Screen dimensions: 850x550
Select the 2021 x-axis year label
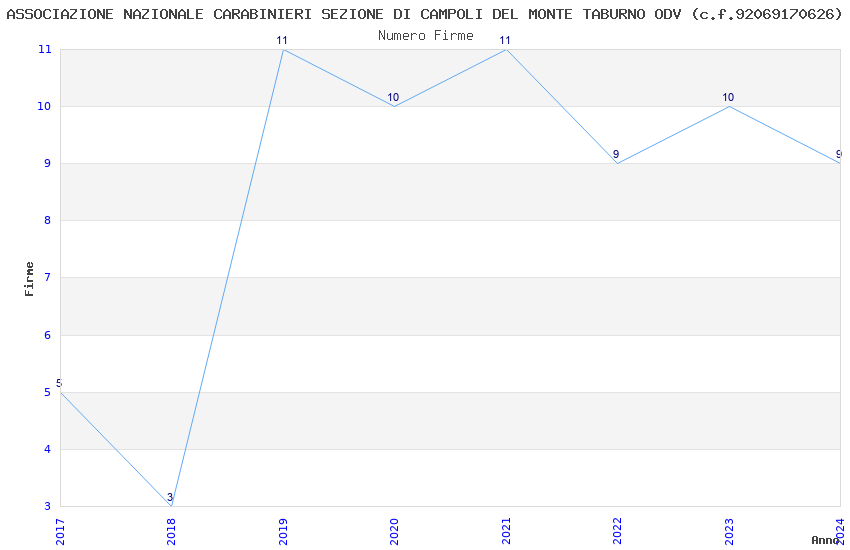[x=506, y=532]
